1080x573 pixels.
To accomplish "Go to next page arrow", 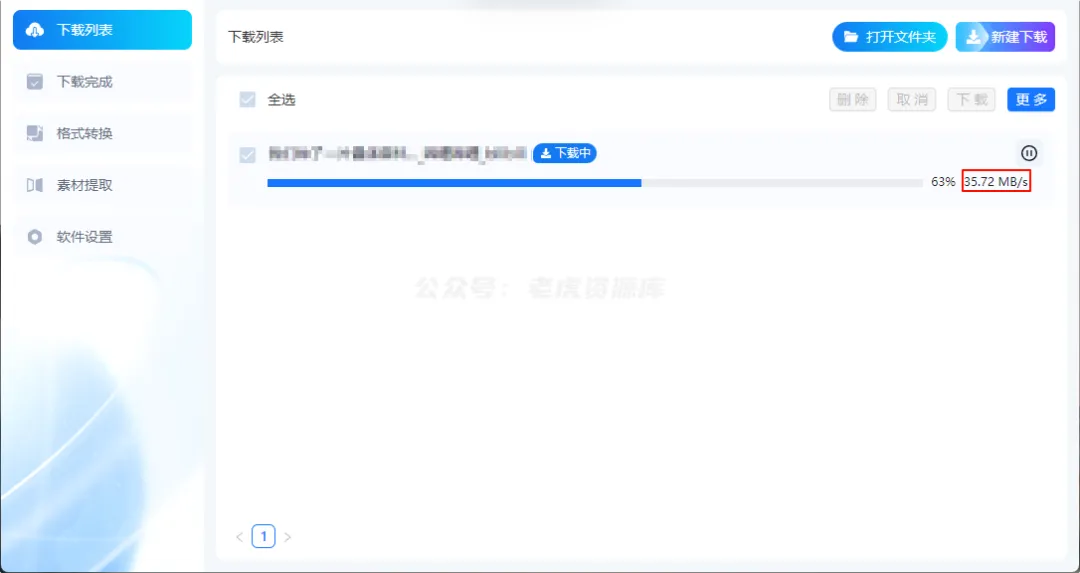I will point(287,536).
